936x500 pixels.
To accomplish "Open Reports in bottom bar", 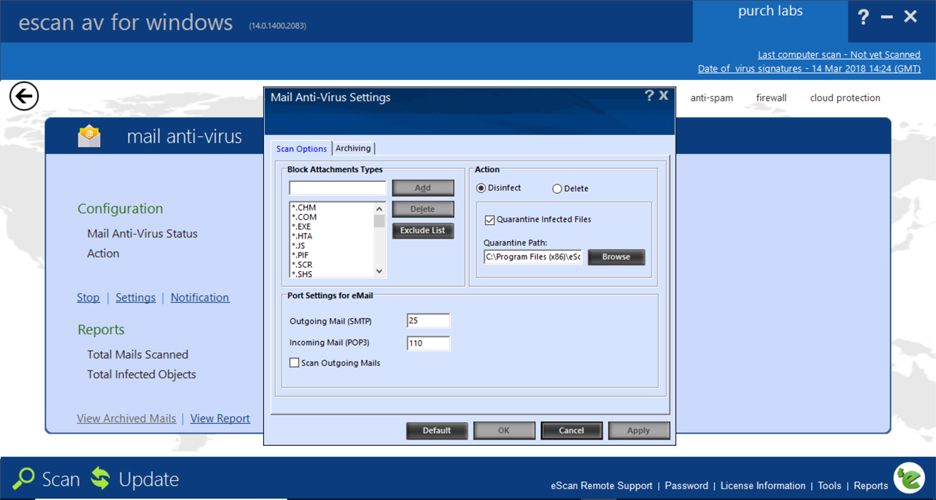I will coord(870,486).
